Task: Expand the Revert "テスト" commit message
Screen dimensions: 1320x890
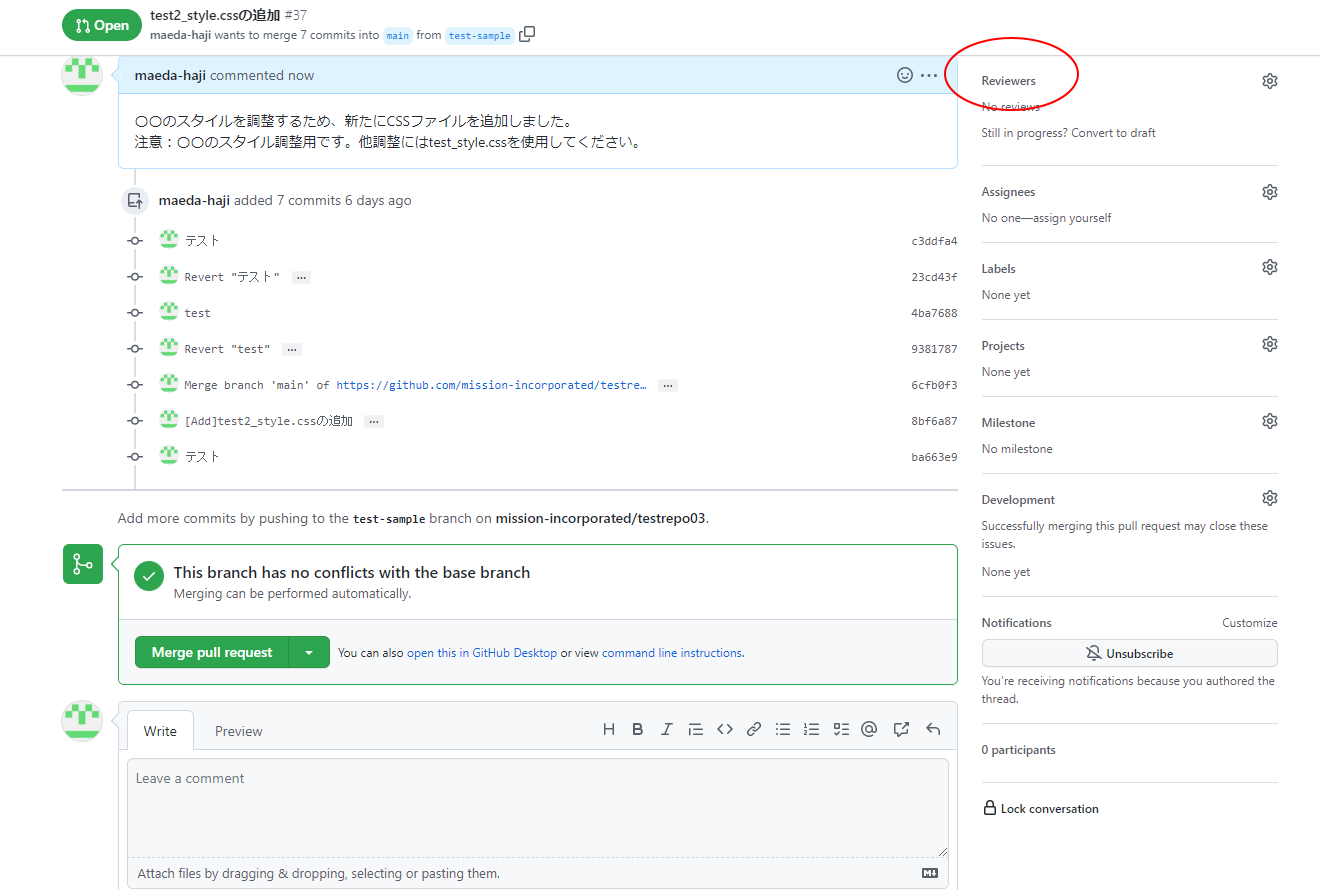Action: (x=301, y=277)
